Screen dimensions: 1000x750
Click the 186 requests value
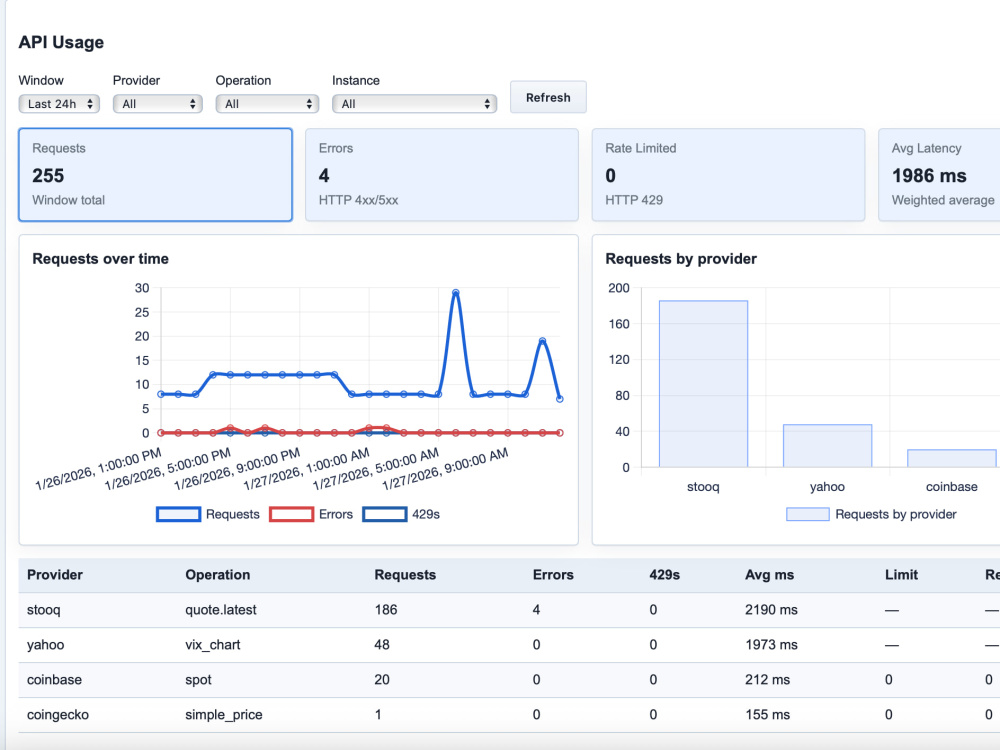(386, 610)
